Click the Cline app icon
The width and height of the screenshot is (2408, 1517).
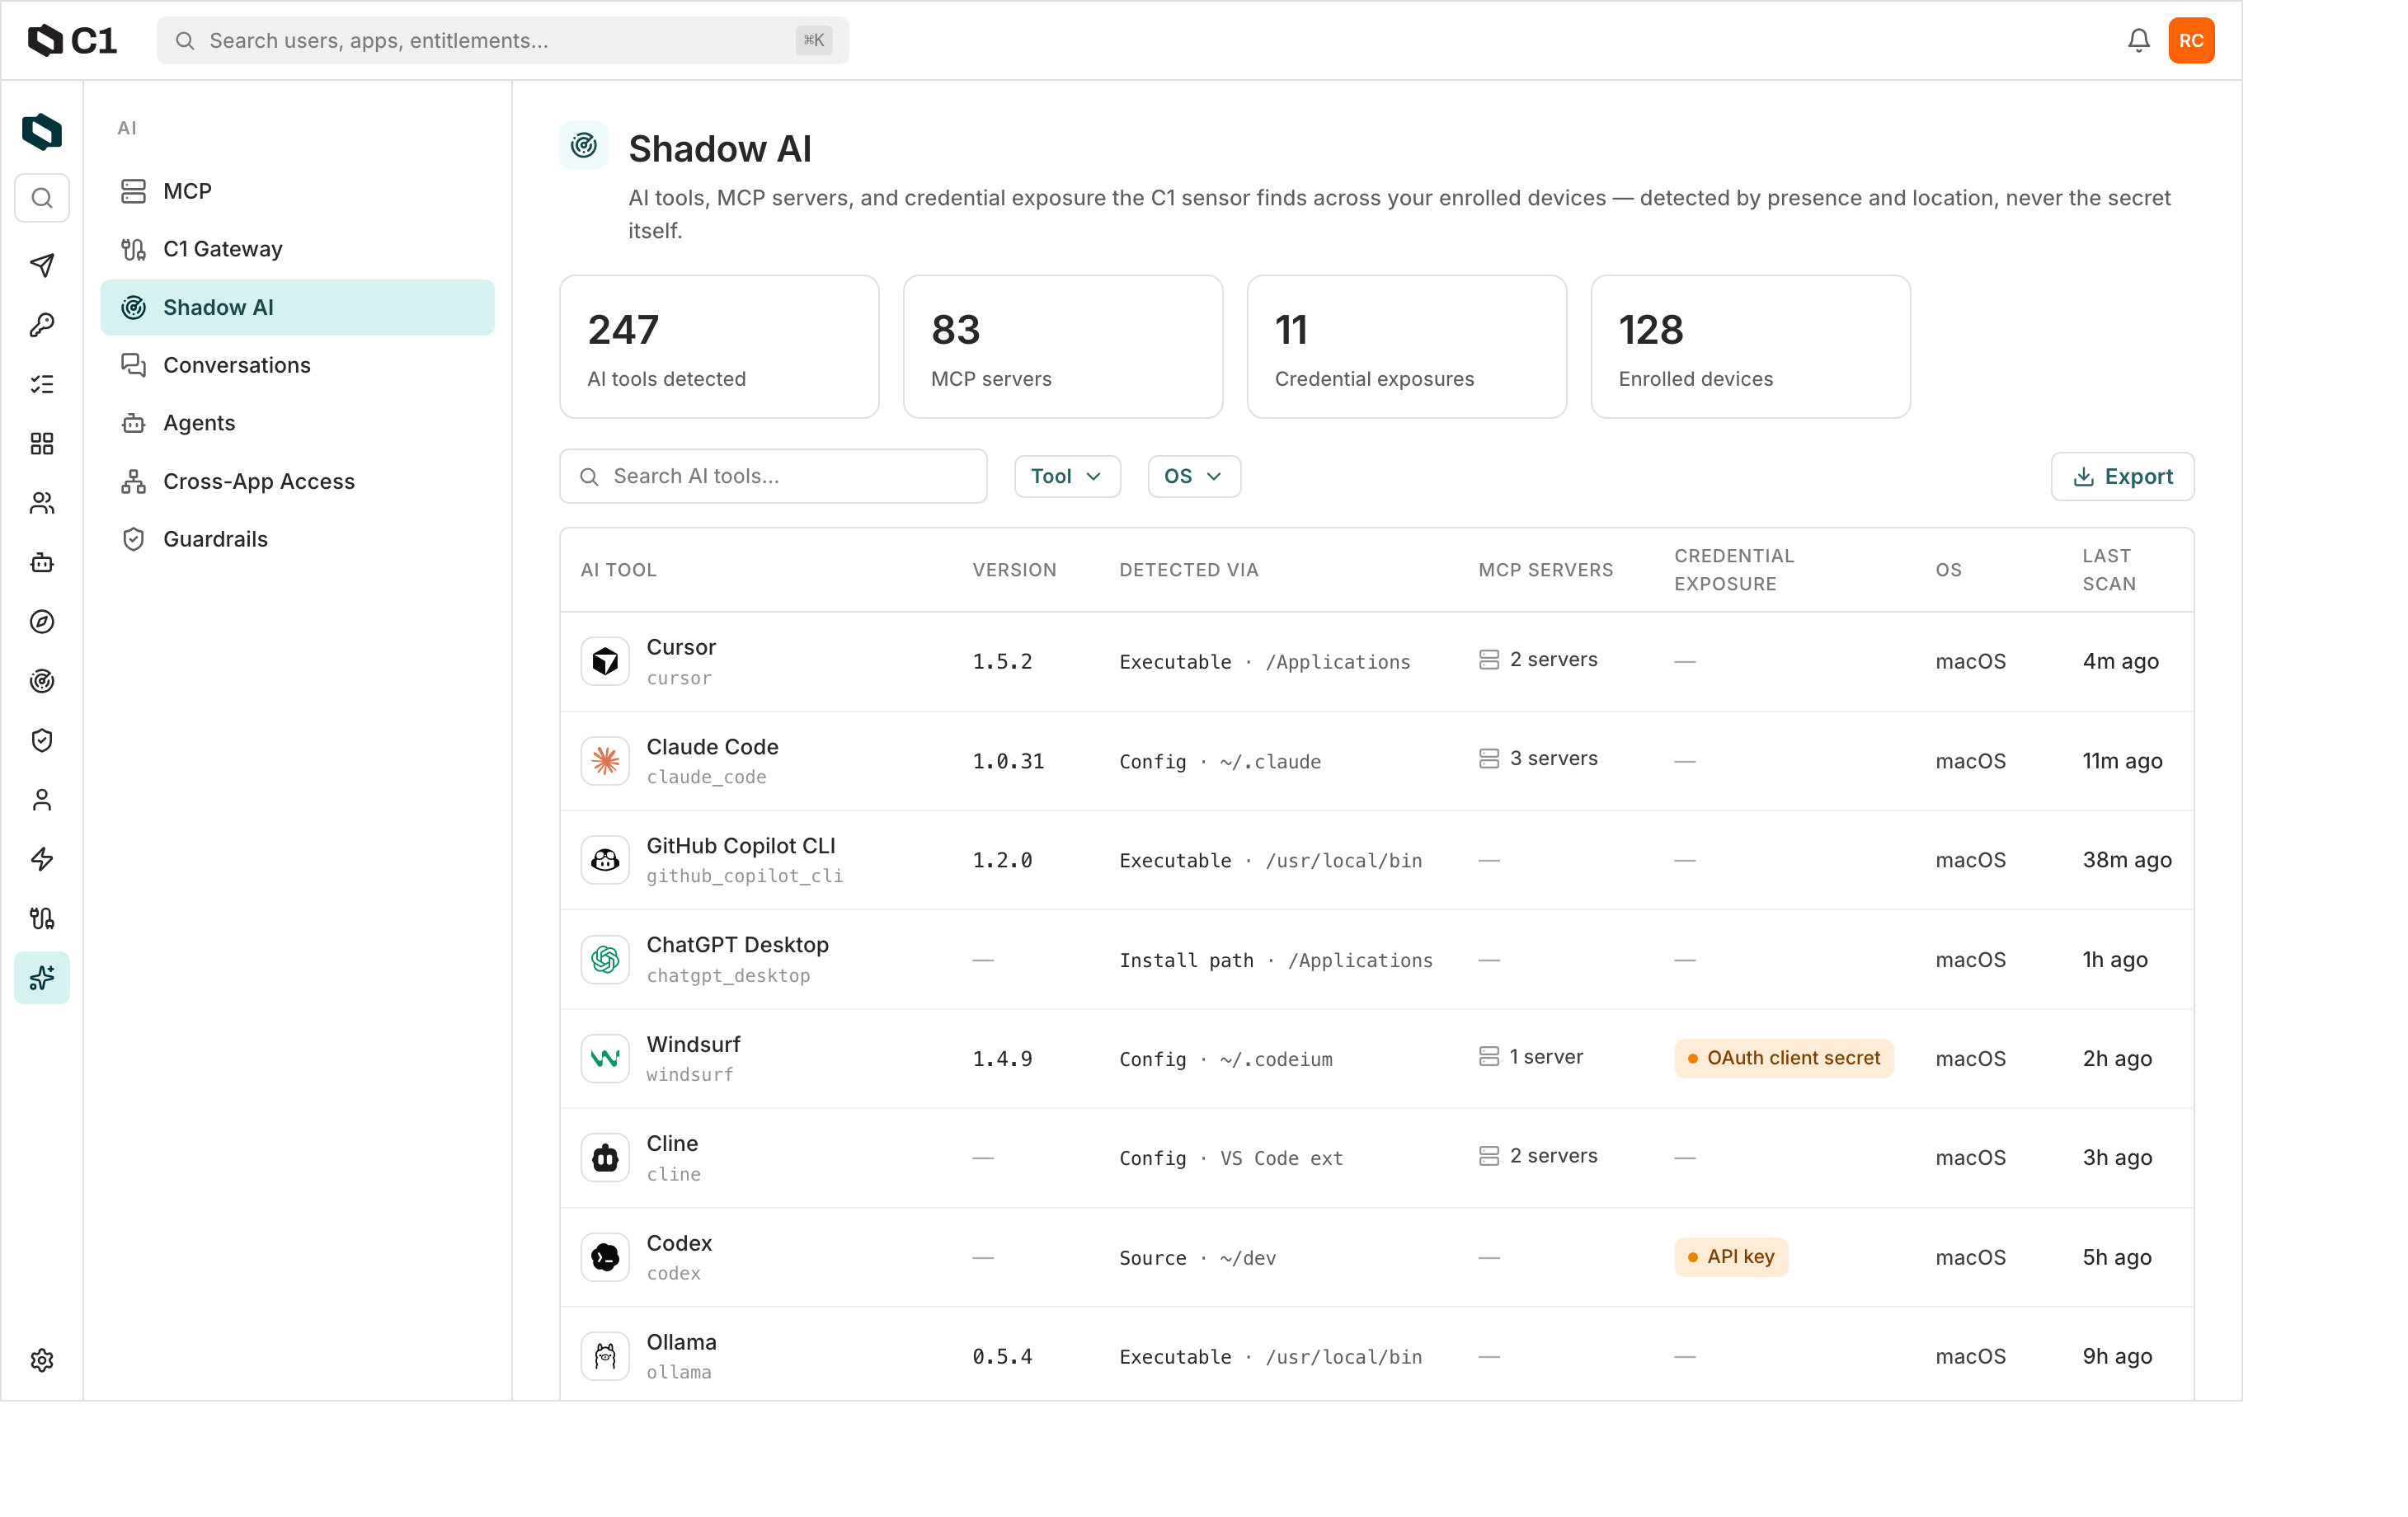[605, 1158]
